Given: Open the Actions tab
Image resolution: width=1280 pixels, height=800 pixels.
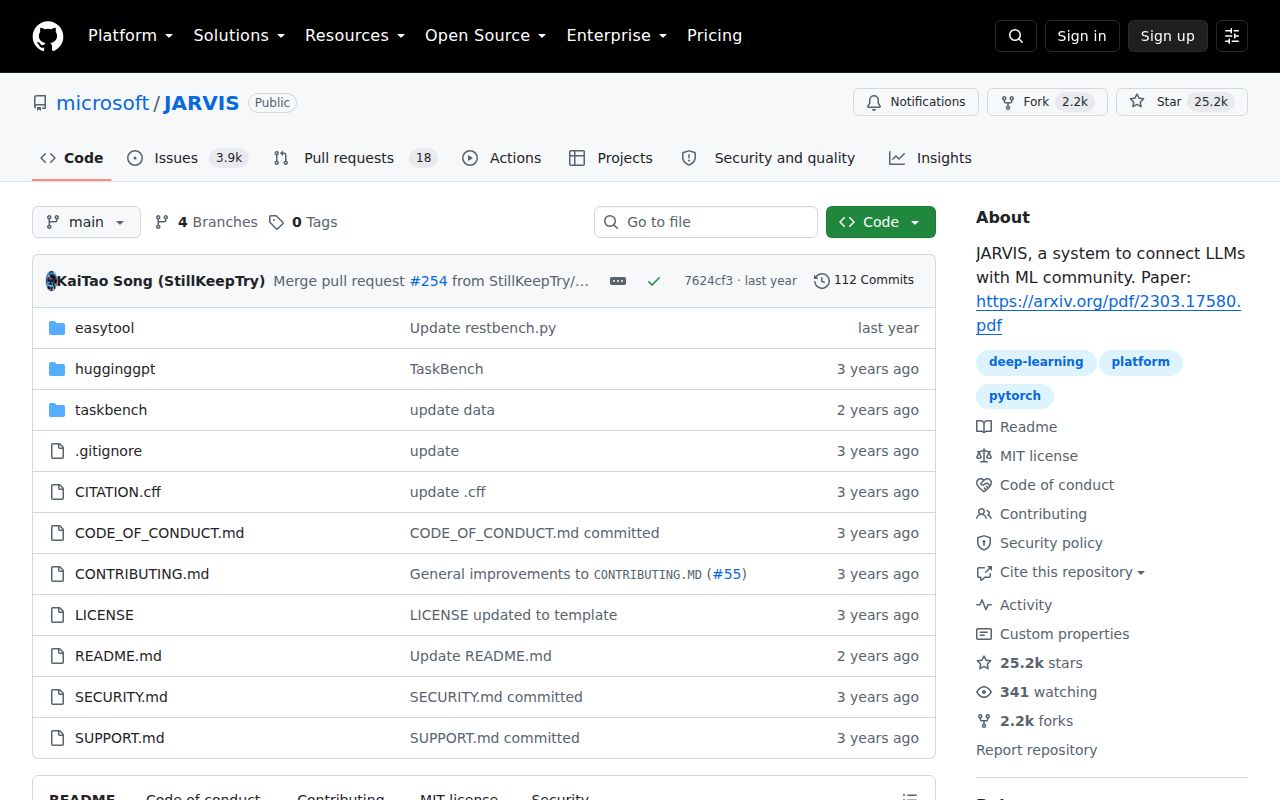Looking at the screenshot, I should pos(502,158).
